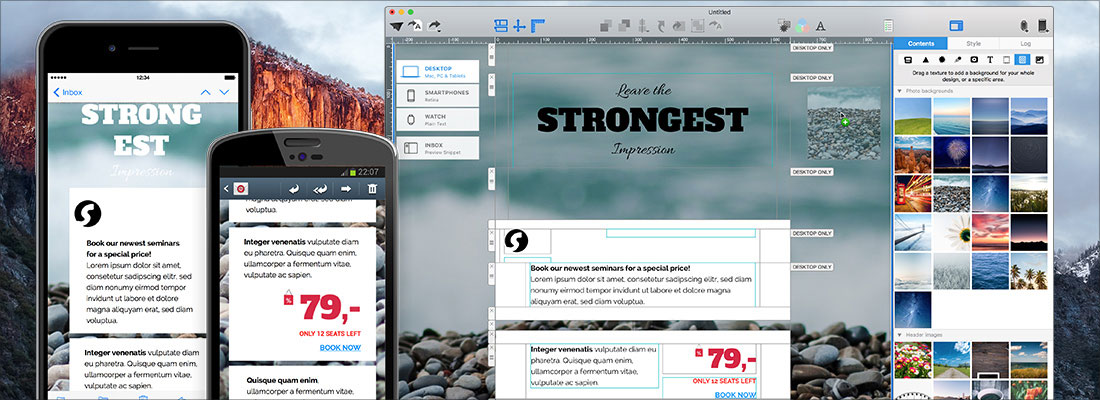Tap the Inbox back chevron on iPhone

tap(56, 92)
